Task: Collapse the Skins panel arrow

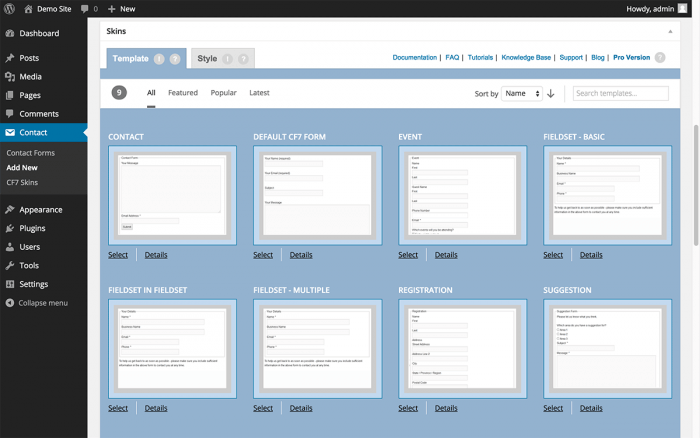Action: [670, 31]
